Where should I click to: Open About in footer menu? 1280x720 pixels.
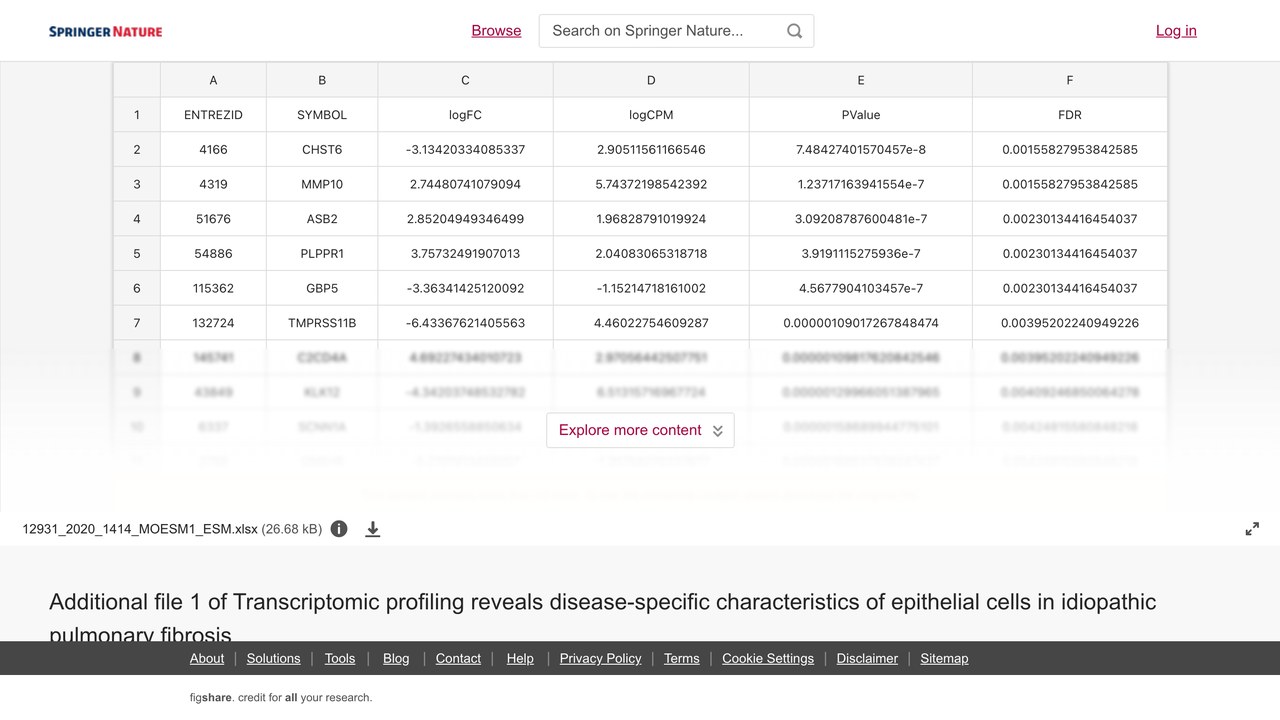(x=207, y=658)
